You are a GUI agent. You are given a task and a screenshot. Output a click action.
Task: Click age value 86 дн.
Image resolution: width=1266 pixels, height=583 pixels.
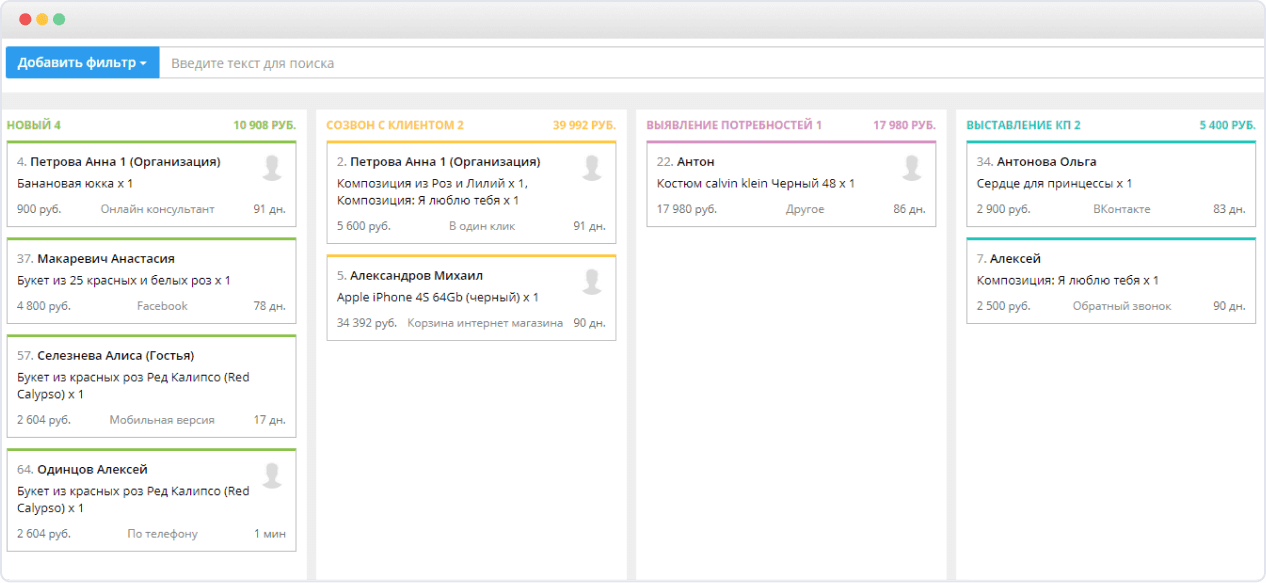pos(910,209)
